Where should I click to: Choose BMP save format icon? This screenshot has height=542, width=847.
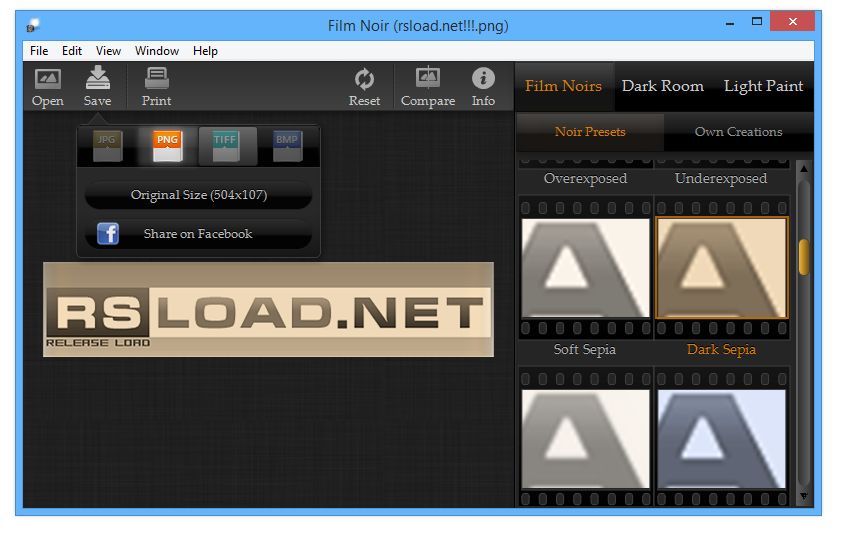(x=287, y=146)
